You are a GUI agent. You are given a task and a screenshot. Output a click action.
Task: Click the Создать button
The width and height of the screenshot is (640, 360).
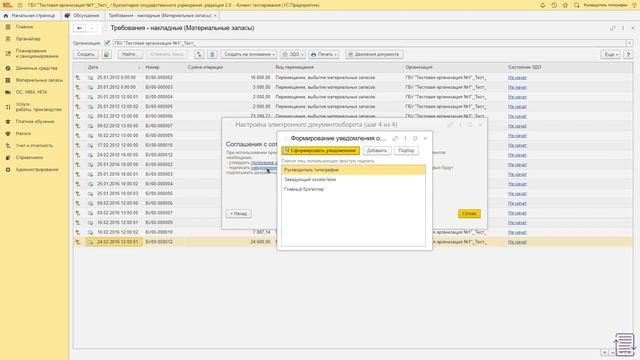point(86,54)
